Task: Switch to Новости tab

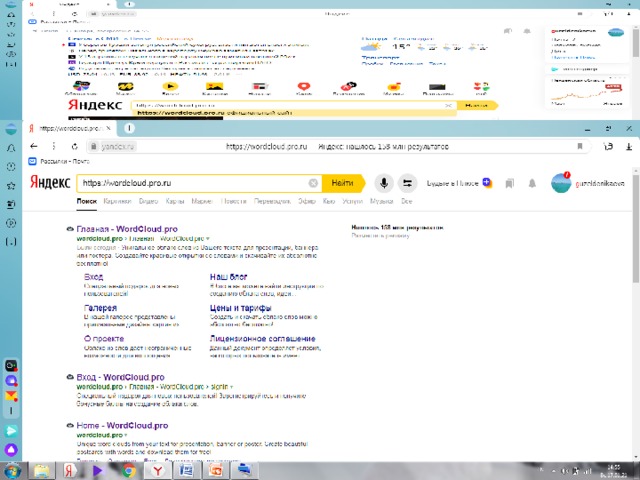Action: (x=233, y=201)
